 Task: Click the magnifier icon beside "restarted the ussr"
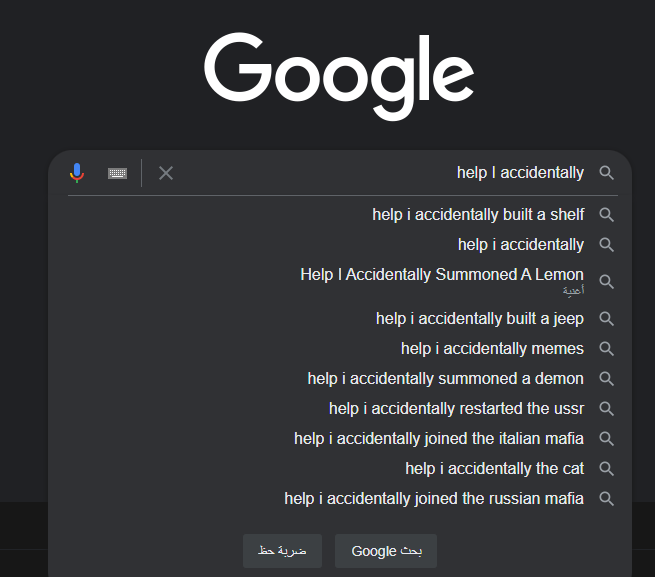tap(606, 409)
